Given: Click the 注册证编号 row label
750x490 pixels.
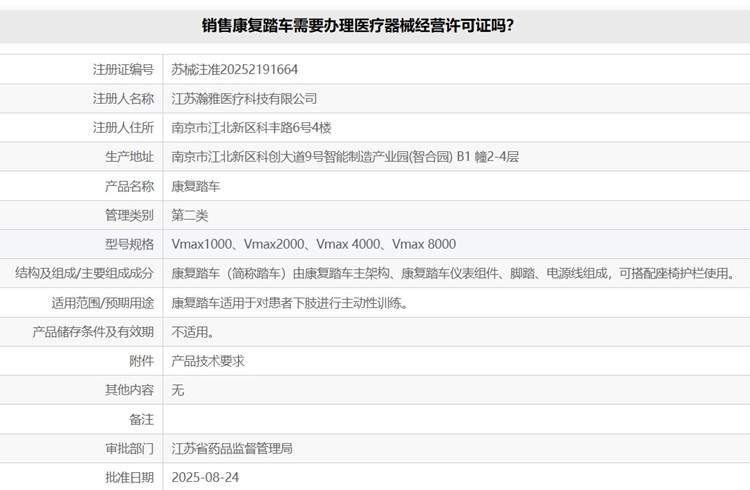Looking at the screenshot, I should point(123,70).
